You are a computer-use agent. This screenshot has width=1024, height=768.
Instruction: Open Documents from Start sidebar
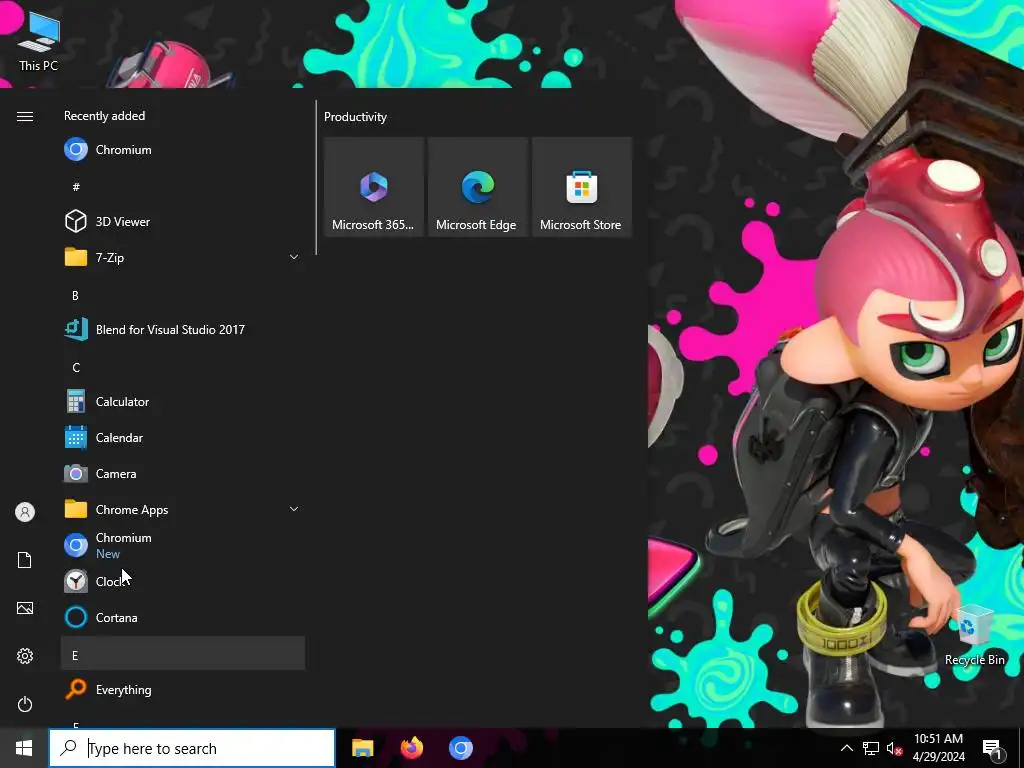tap(25, 560)
